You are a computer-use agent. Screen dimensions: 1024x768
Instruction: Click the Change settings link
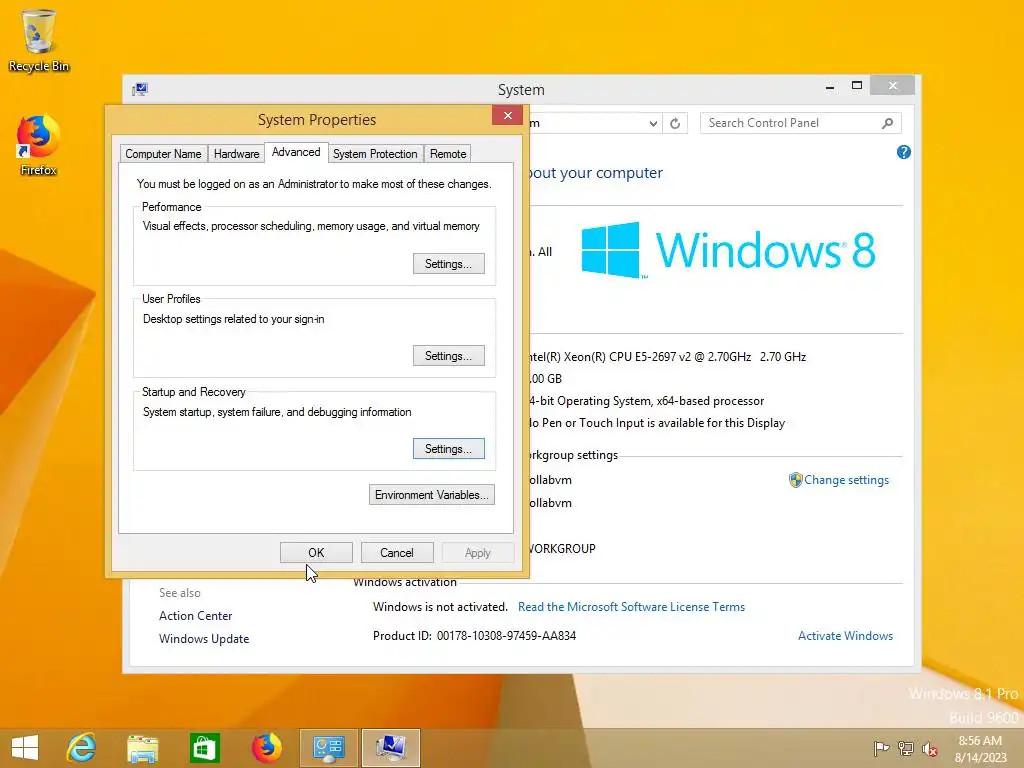(846, 480)
